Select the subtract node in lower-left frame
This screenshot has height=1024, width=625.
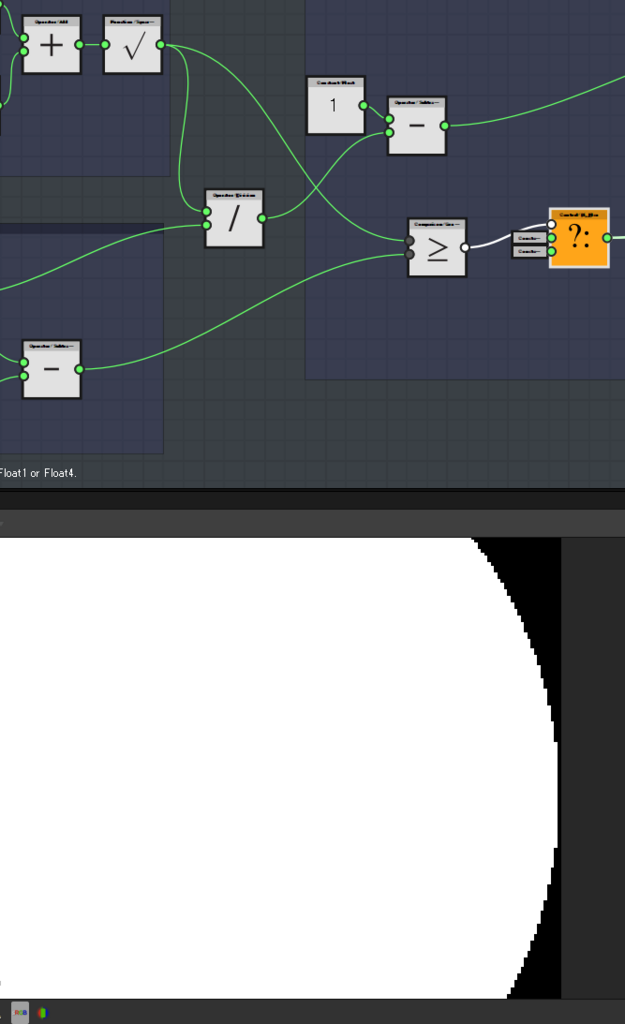pyautogui.click(x=52, y=370)
